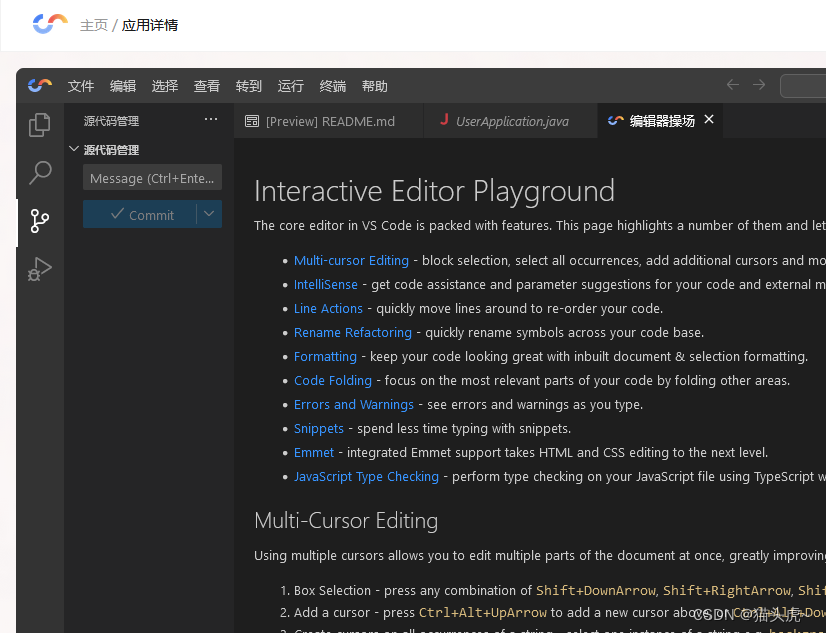The image size is (826, 633).
Task: Open the 查看 menu
Action: point(206,86)
